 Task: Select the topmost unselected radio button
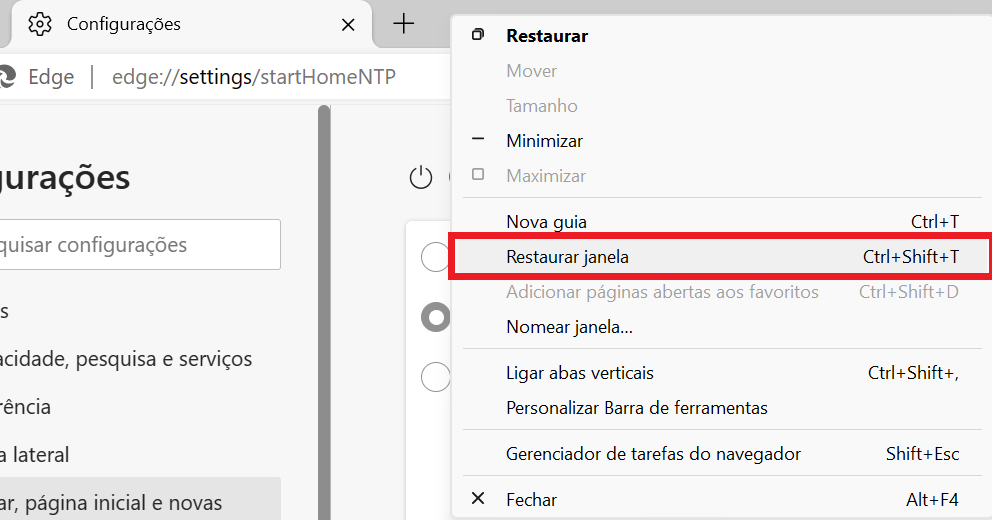pos(435,257)
